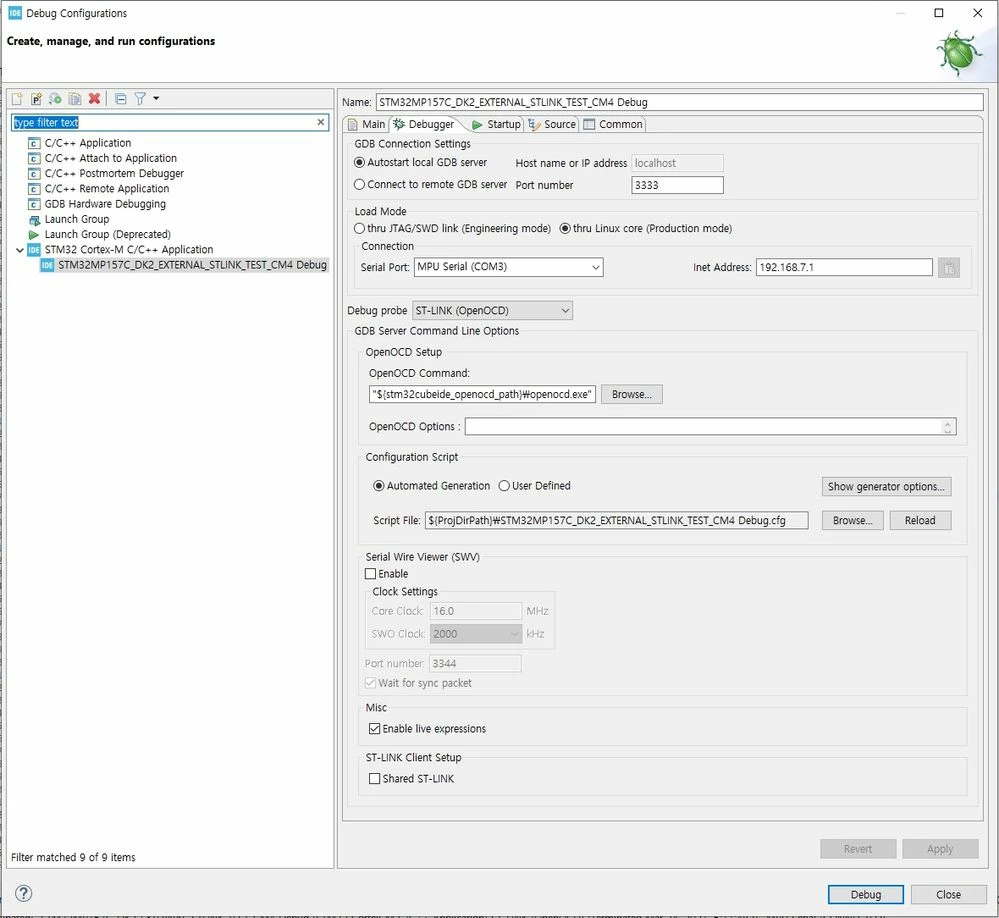The height and width of the screenshot is (918, 999).
Task: Select STM32MP157C_DK2_EXTERNAL_STLINK_TEST_CM4 Debug configuration
Action: (192, 266)
